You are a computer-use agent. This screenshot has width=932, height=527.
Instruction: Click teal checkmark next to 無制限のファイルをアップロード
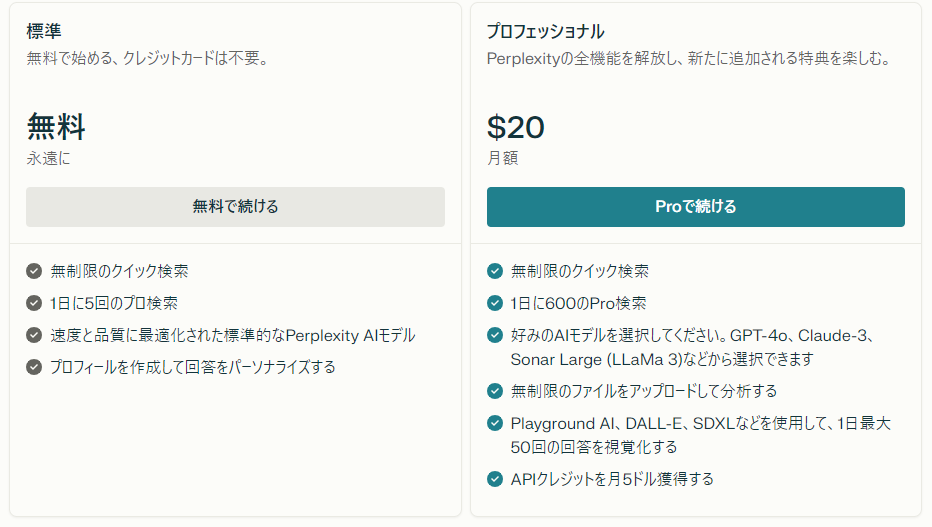[495, 391]
